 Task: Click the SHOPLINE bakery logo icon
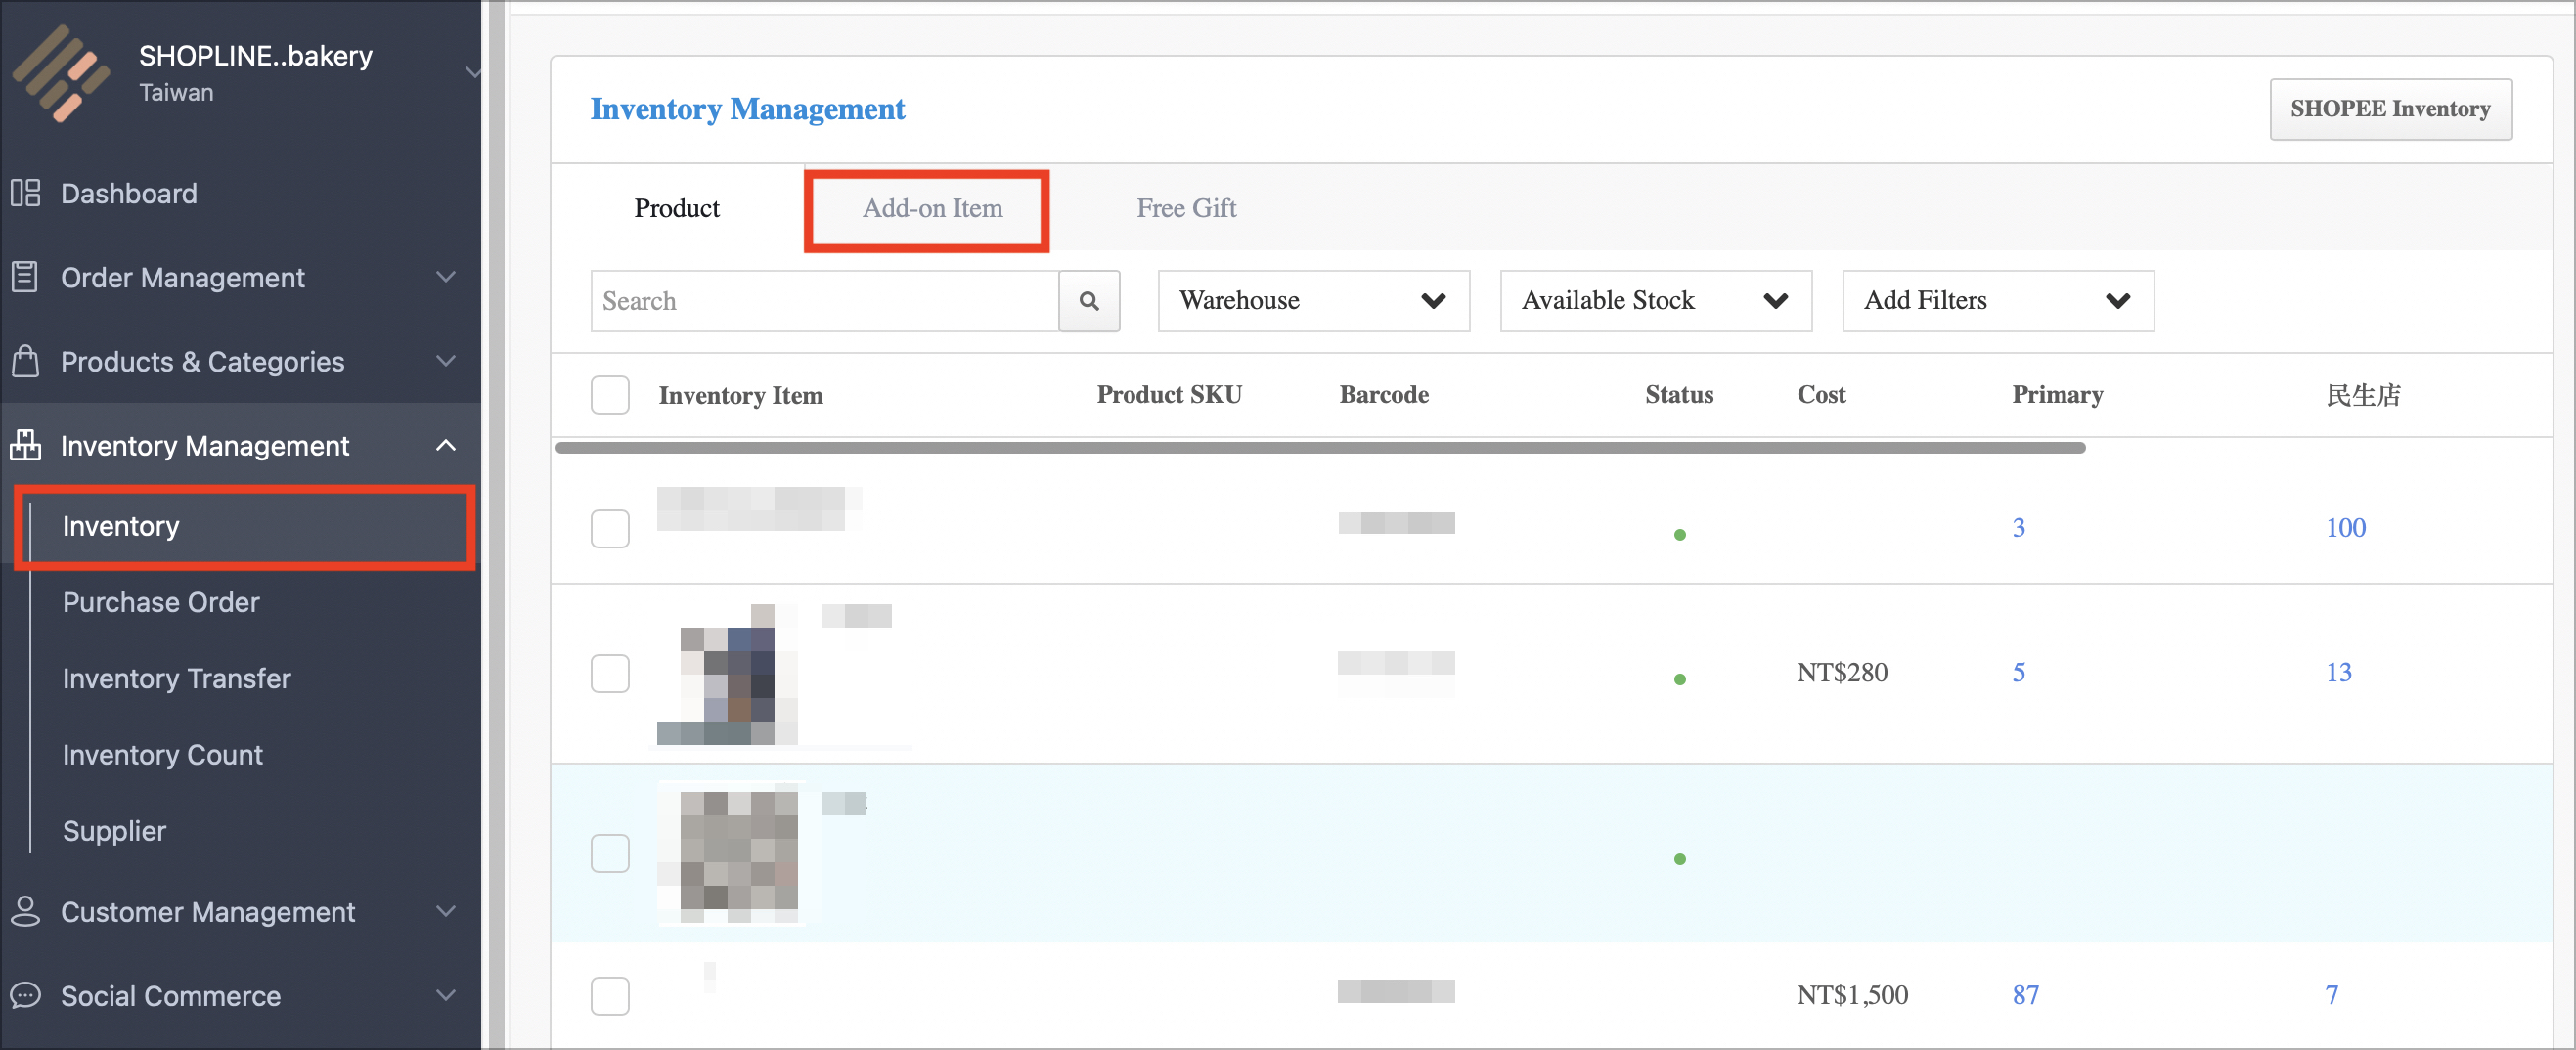[60, 73]
